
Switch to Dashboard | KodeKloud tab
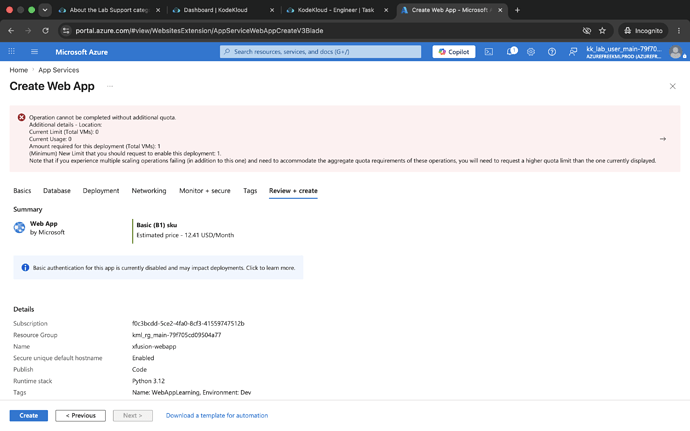coord(223,10)
